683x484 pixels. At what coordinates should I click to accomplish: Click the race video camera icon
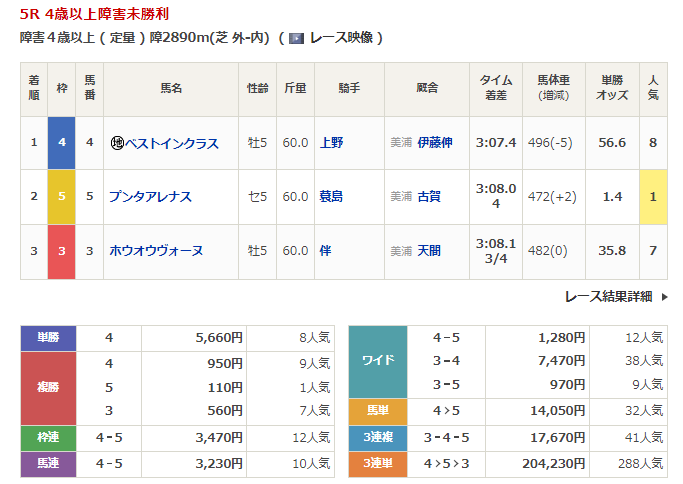pyautogui.click(x=296, y=38)
